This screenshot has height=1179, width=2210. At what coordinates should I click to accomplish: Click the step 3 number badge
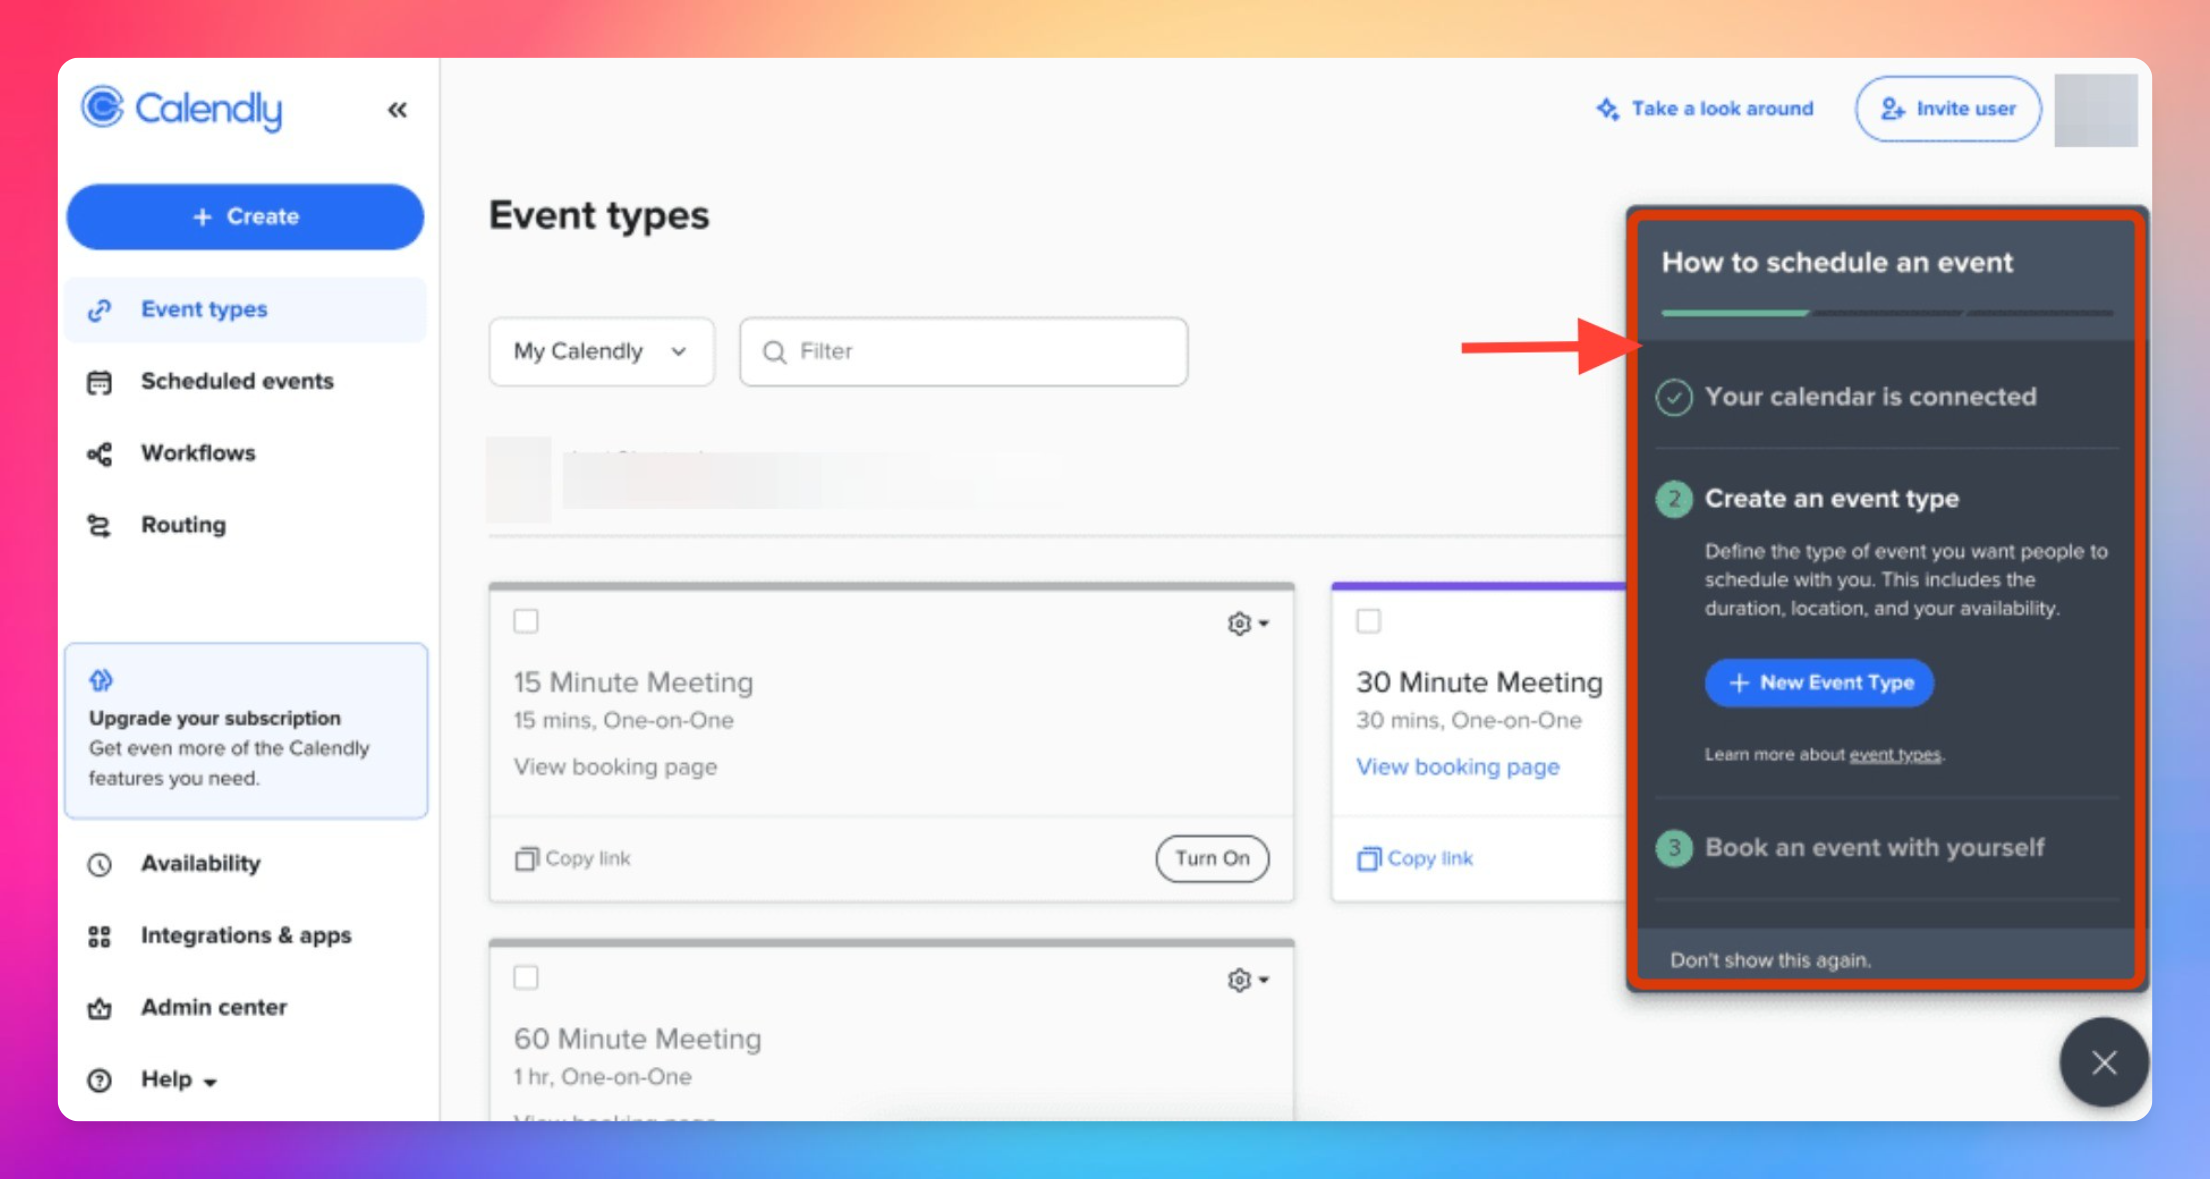pyautogui.click(x=1673, y=848)
